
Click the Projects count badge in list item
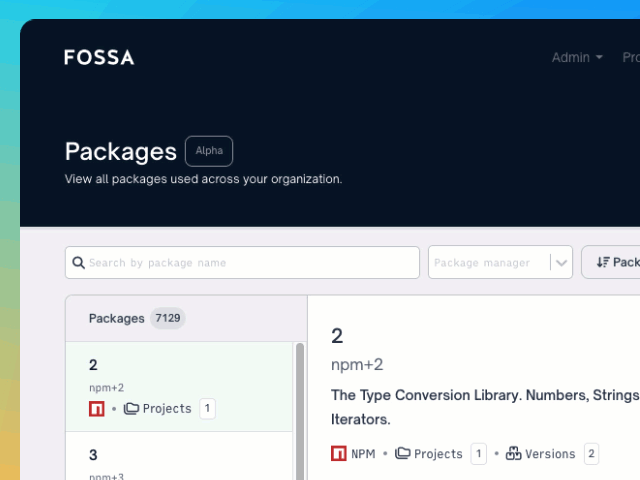pyautogui.click(x=207, y=408)
